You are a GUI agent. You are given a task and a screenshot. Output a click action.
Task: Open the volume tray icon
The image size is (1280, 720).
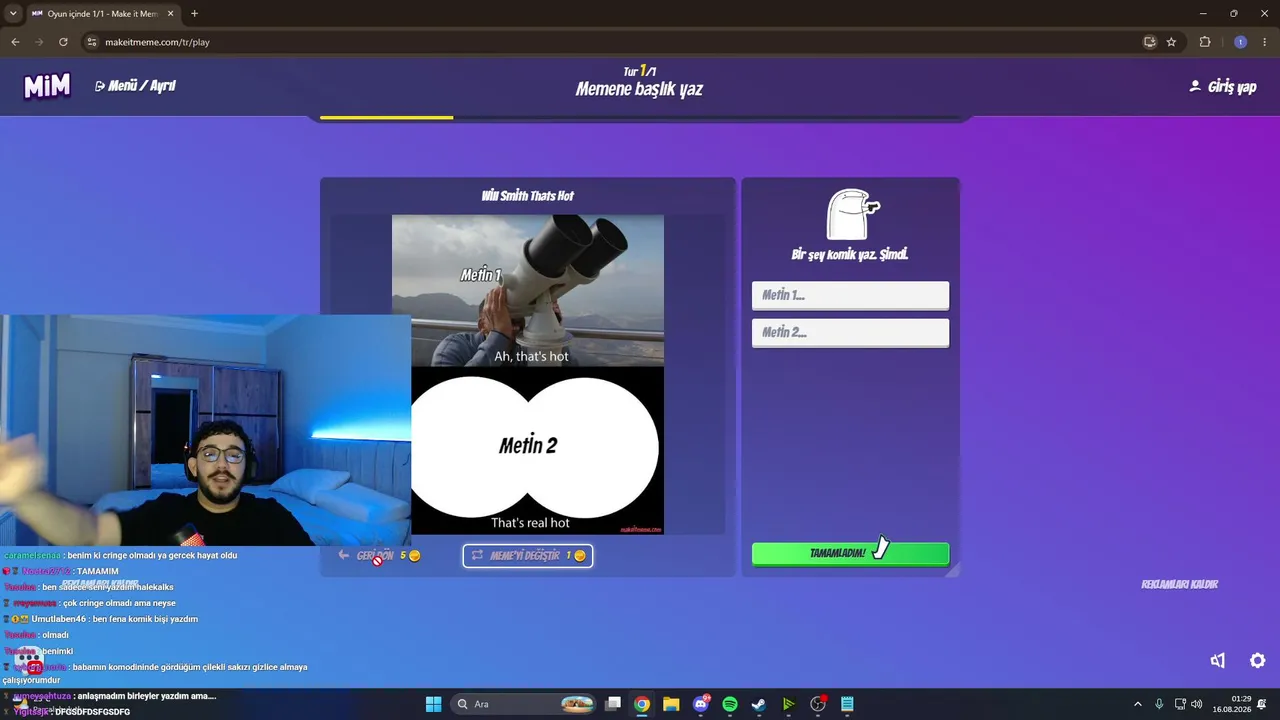tap(1197, 704)
